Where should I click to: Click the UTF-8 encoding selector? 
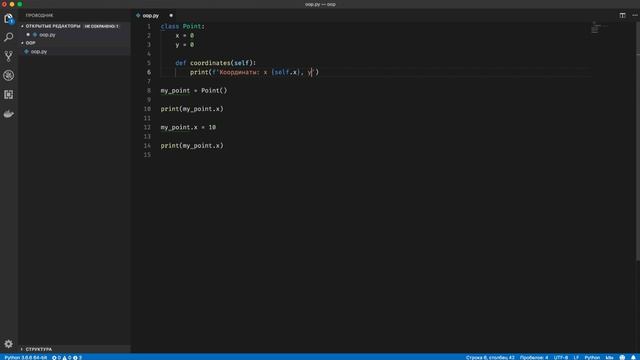[560, 357]
